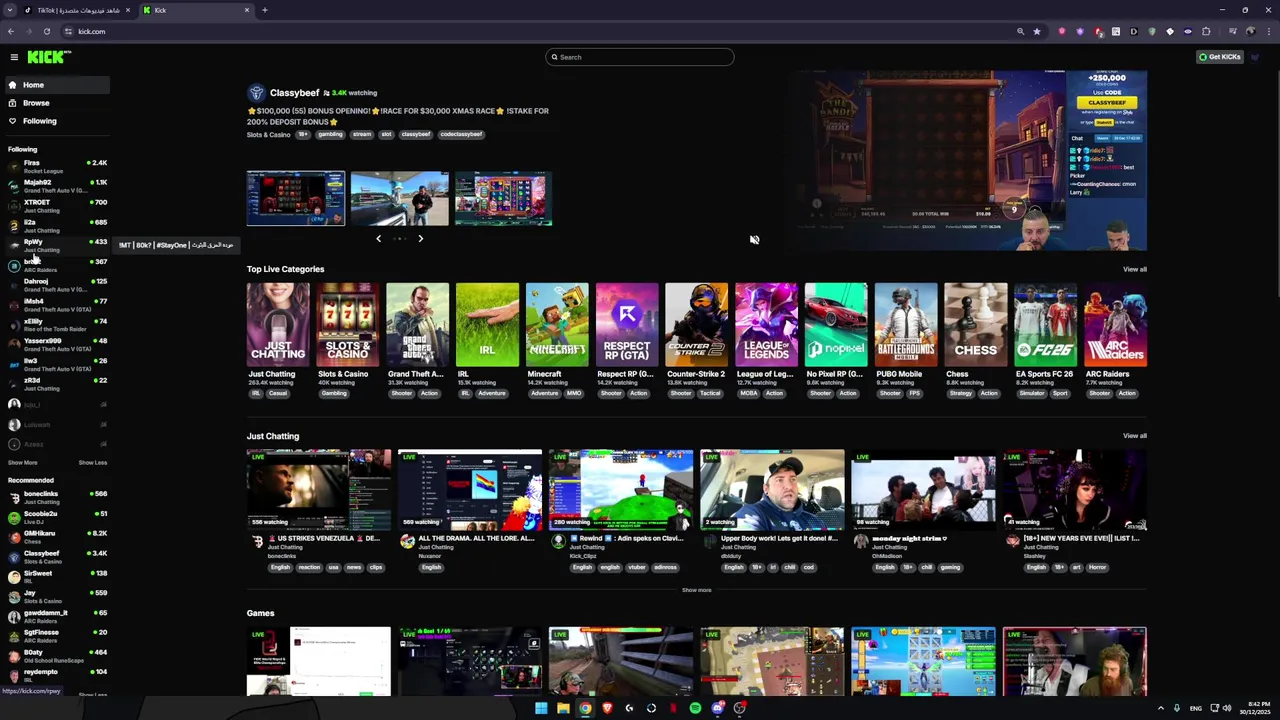
Task: Click the Get KICKs button
Action: point(1220,57)
